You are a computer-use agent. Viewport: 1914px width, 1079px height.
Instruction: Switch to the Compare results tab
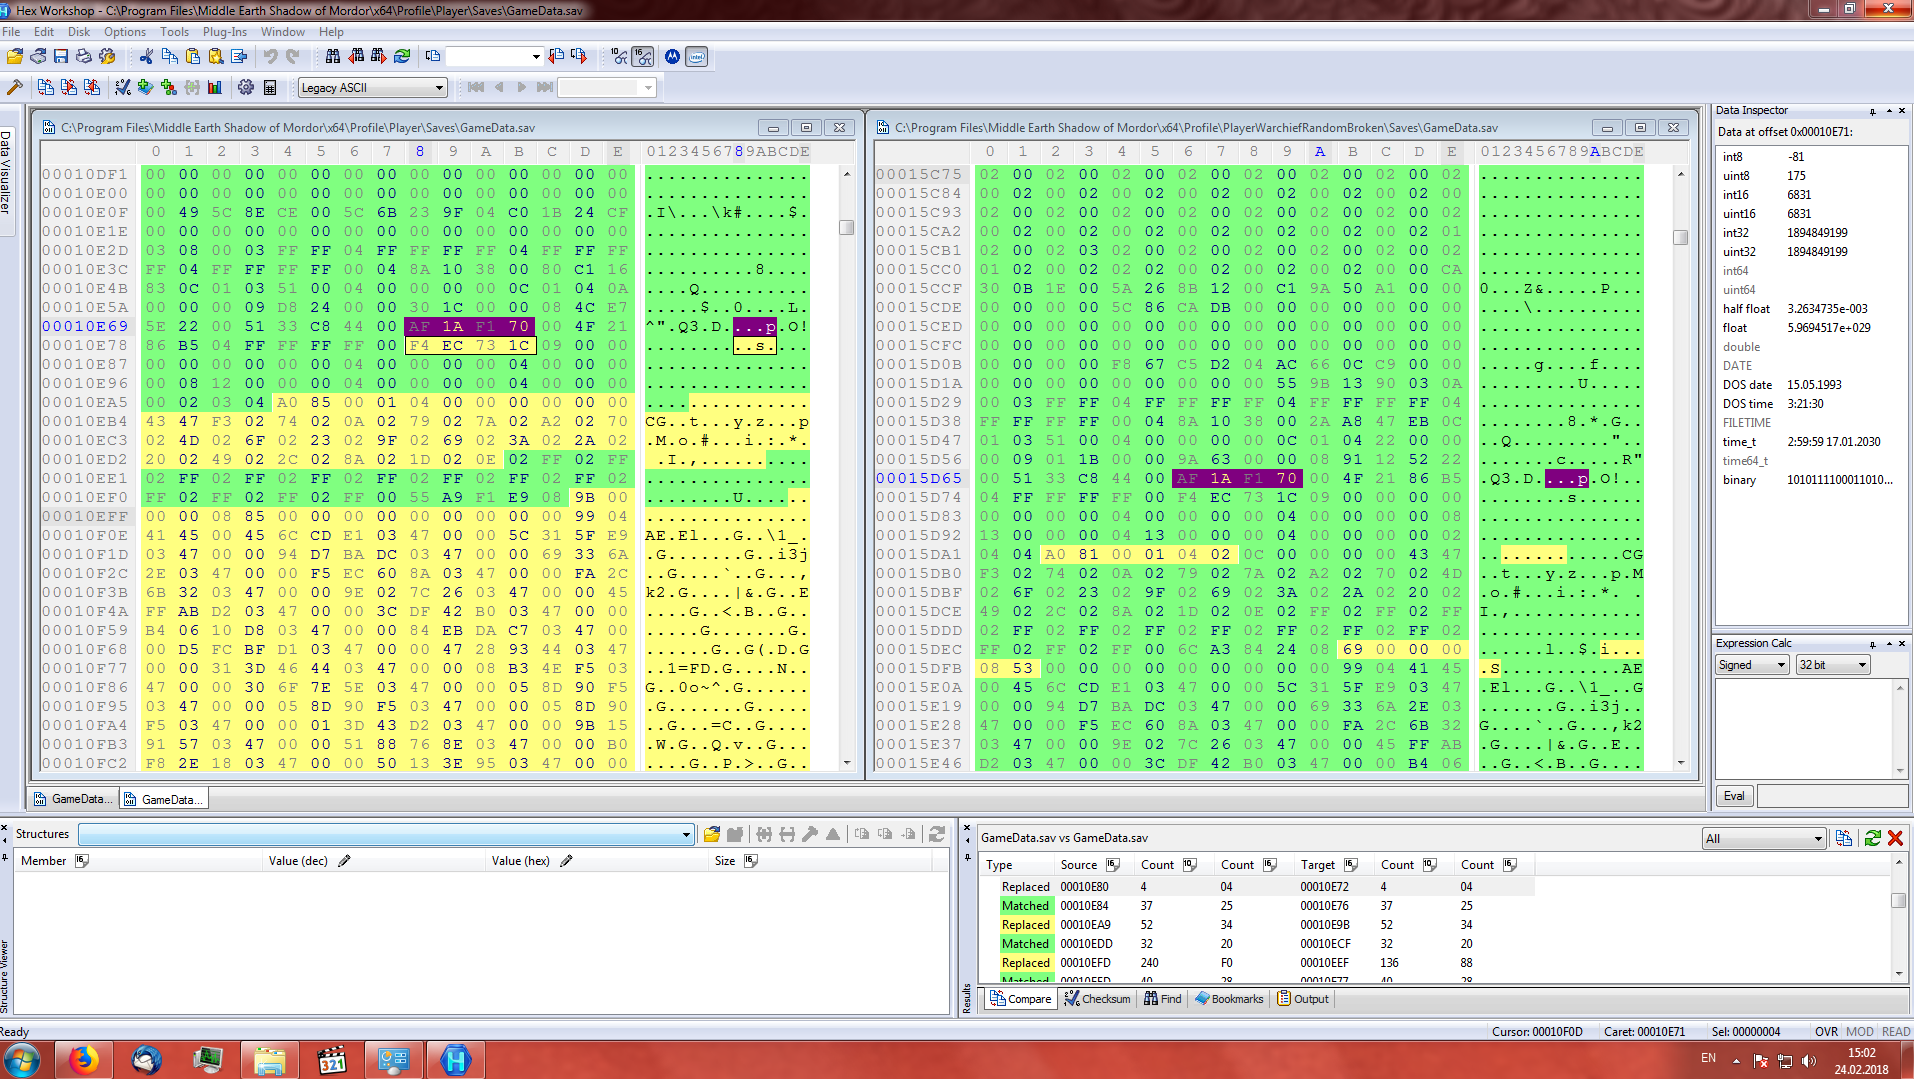click(x=1020, y=999)
